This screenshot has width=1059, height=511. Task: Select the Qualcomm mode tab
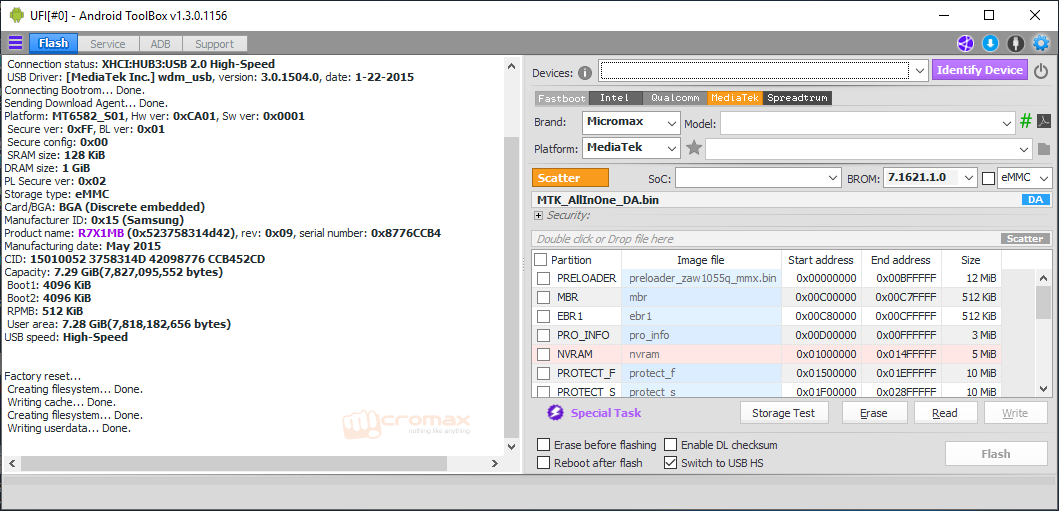tap(675, 98)
